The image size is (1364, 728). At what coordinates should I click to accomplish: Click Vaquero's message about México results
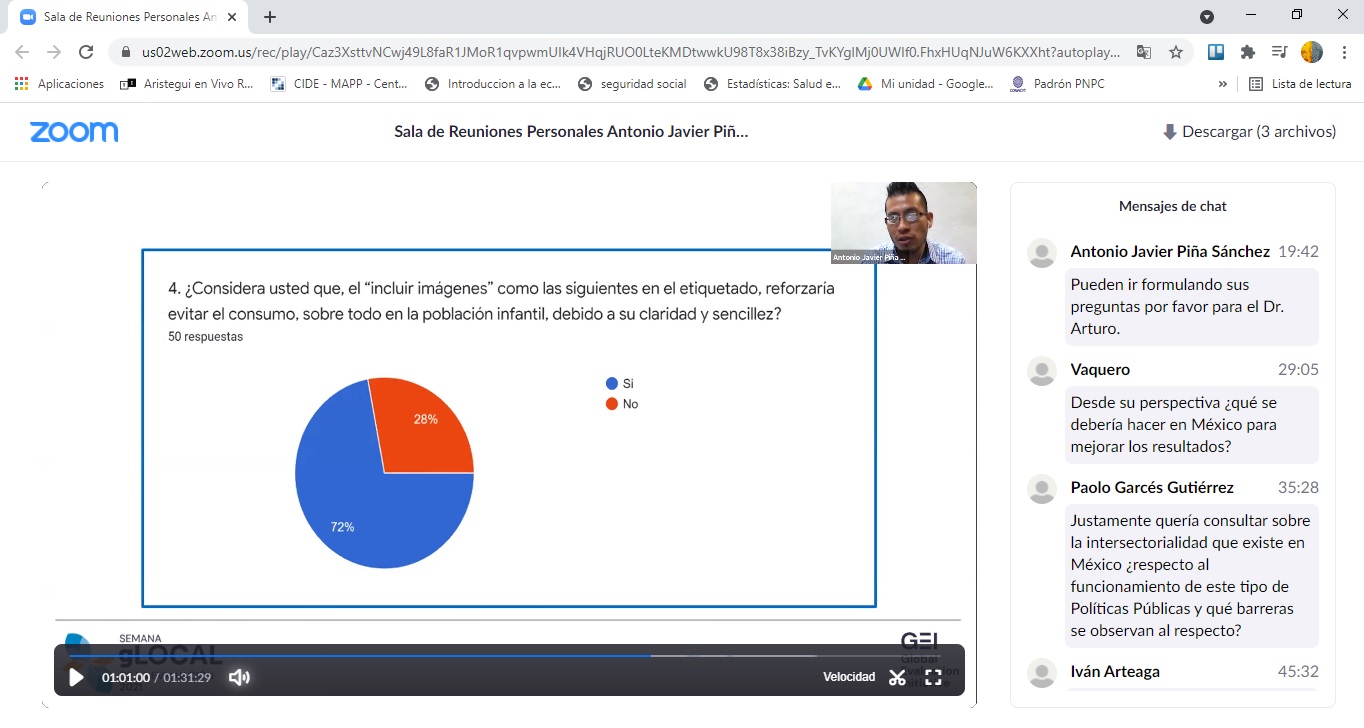pyautogui.click(x=1192, y=424)
